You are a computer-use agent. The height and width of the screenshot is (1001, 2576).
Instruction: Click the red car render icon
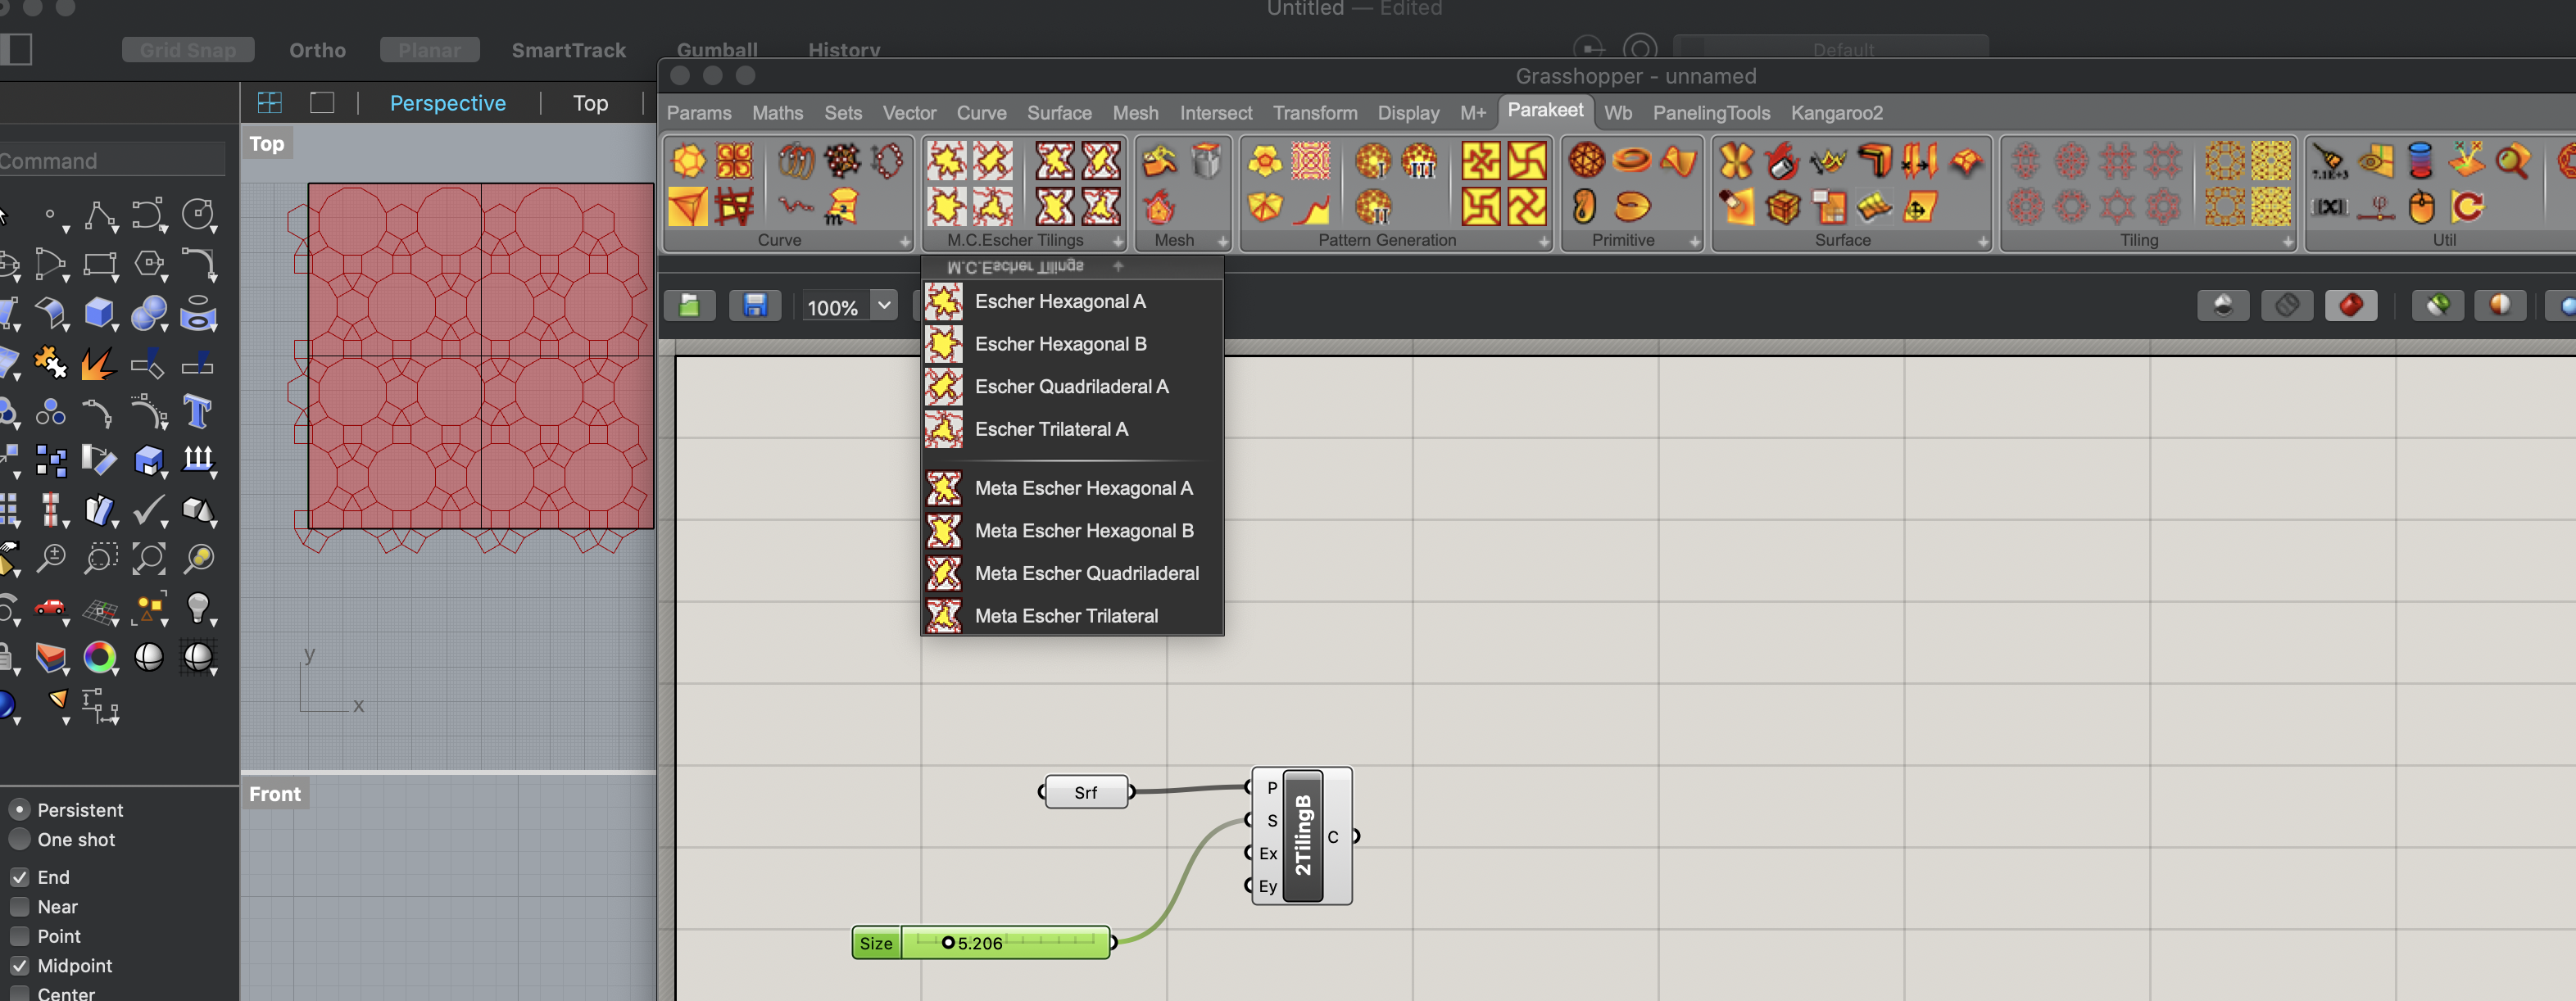click(50, 607)
